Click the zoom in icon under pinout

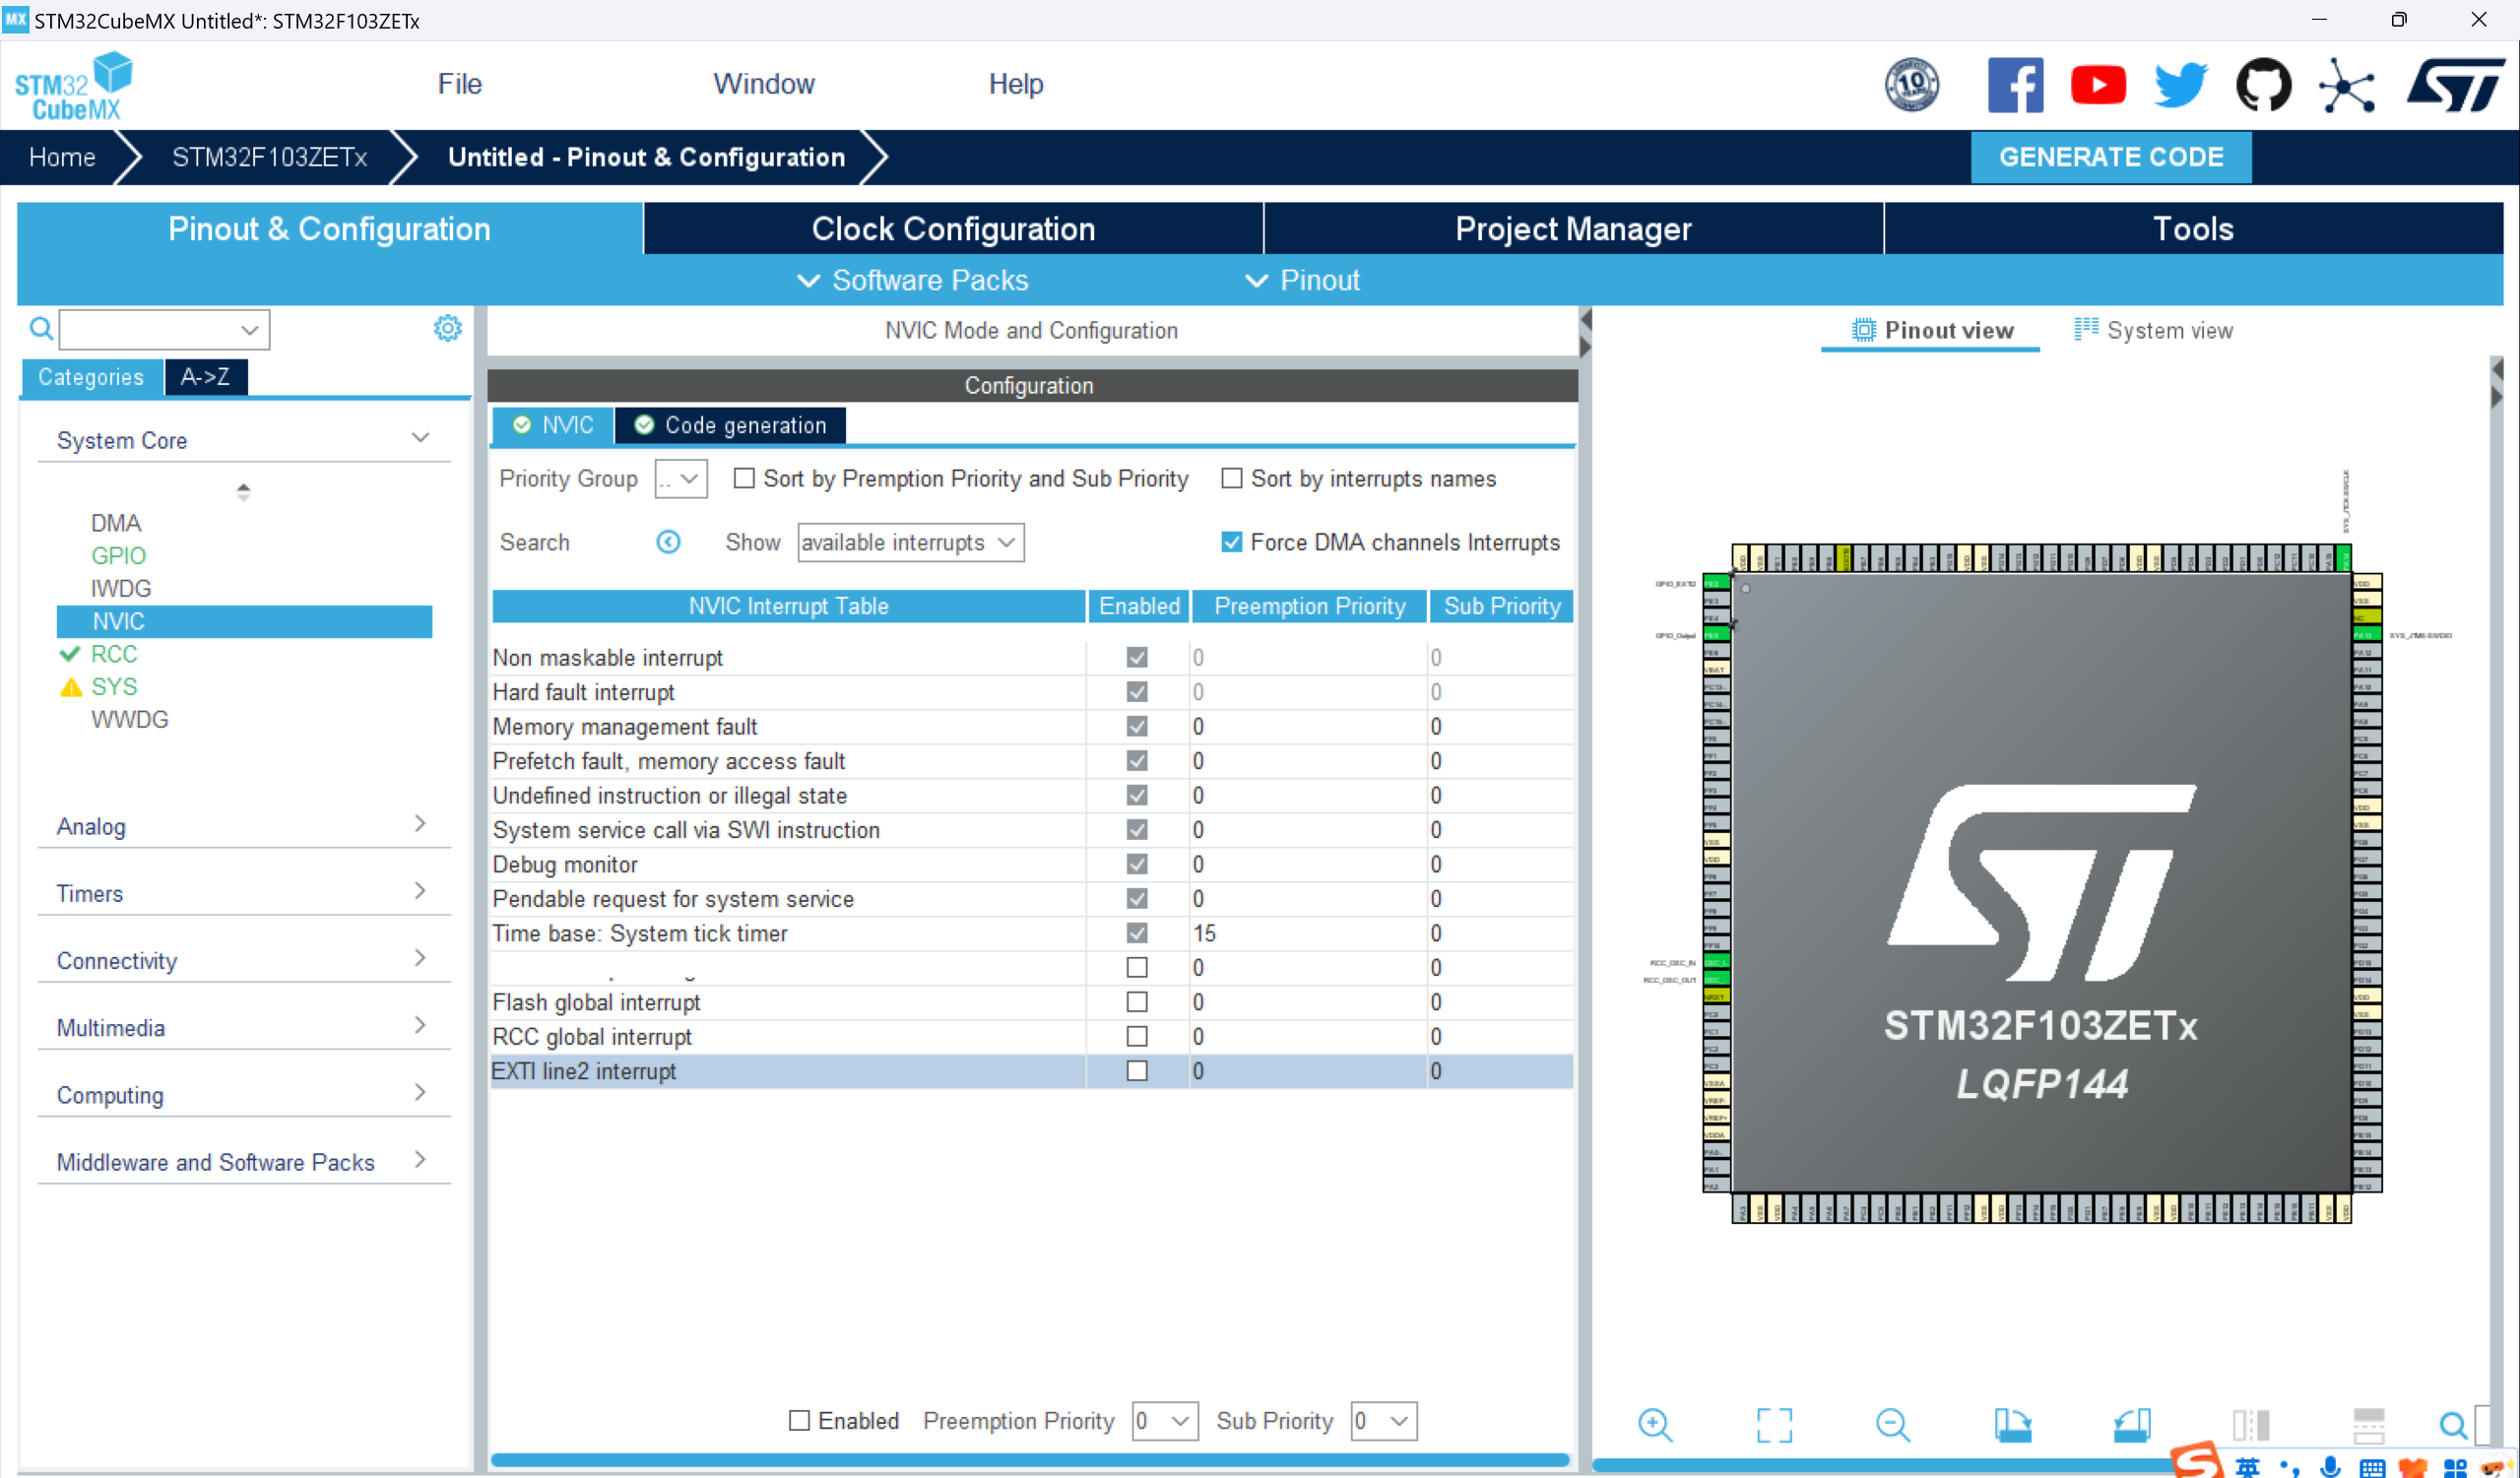(1654, 1424)
